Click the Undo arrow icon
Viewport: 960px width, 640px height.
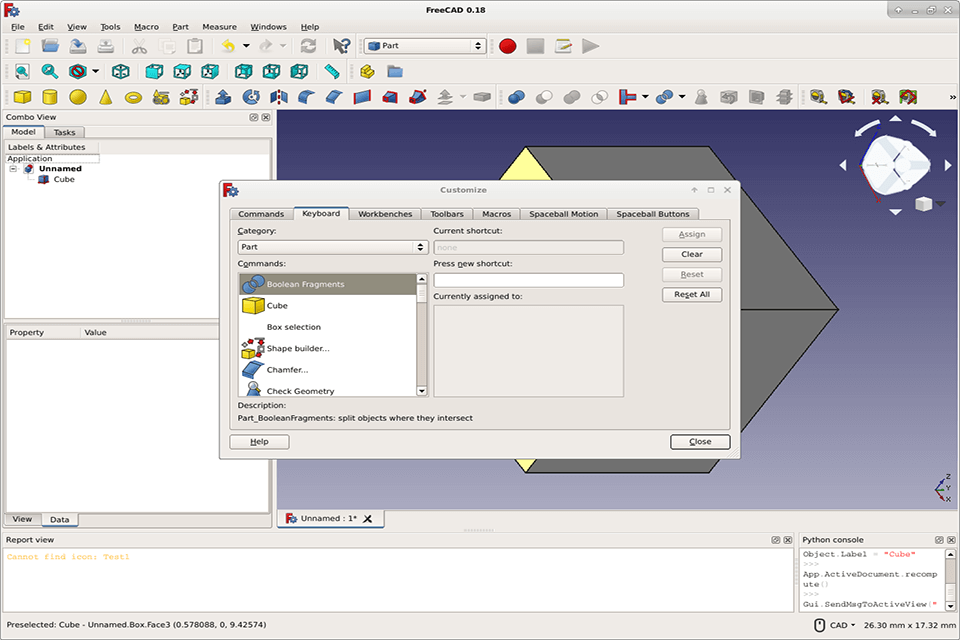[x=228, y=46]
